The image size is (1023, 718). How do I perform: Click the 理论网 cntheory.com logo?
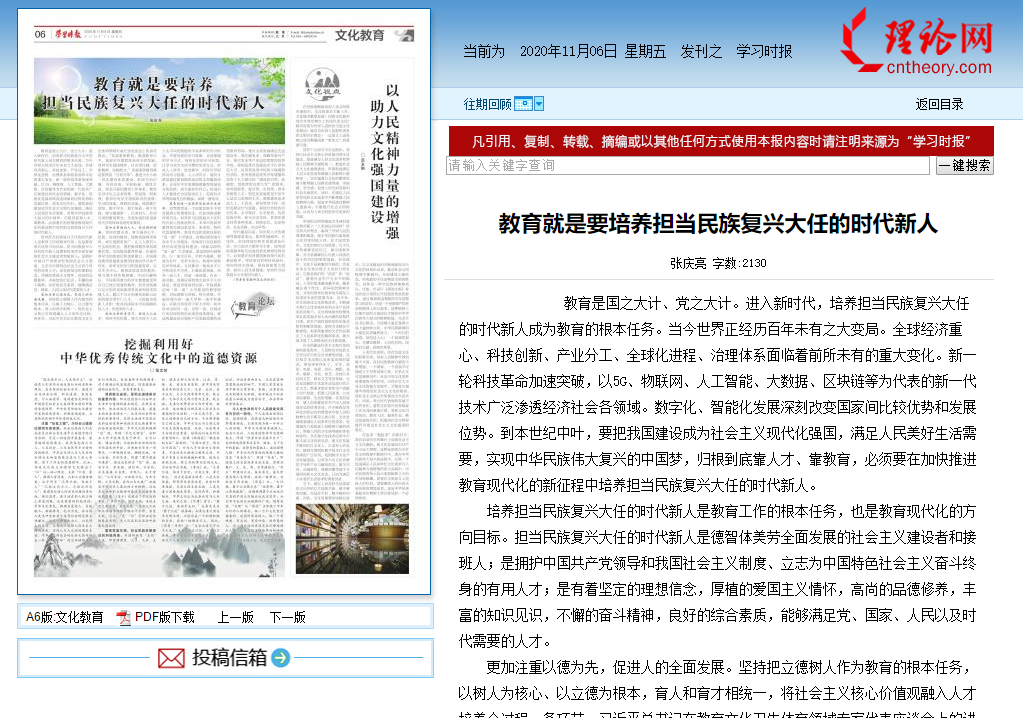(917, 42)
